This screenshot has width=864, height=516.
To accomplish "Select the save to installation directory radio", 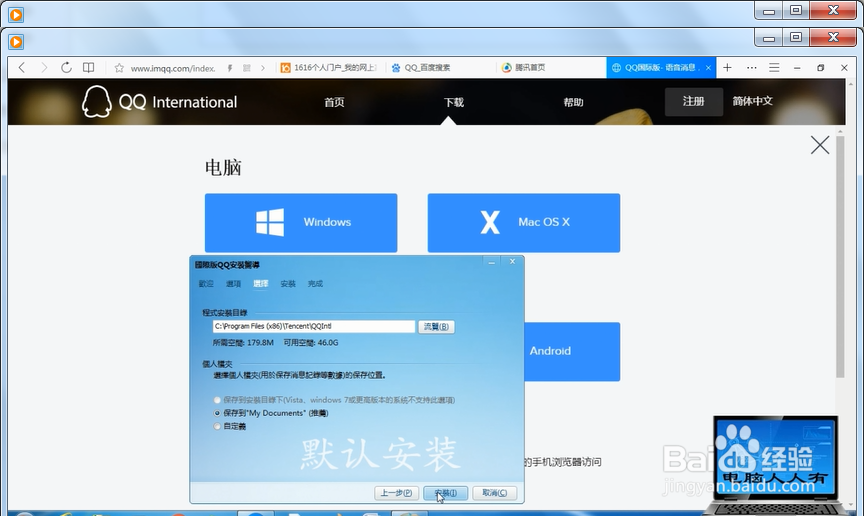I will click(217, 400).
